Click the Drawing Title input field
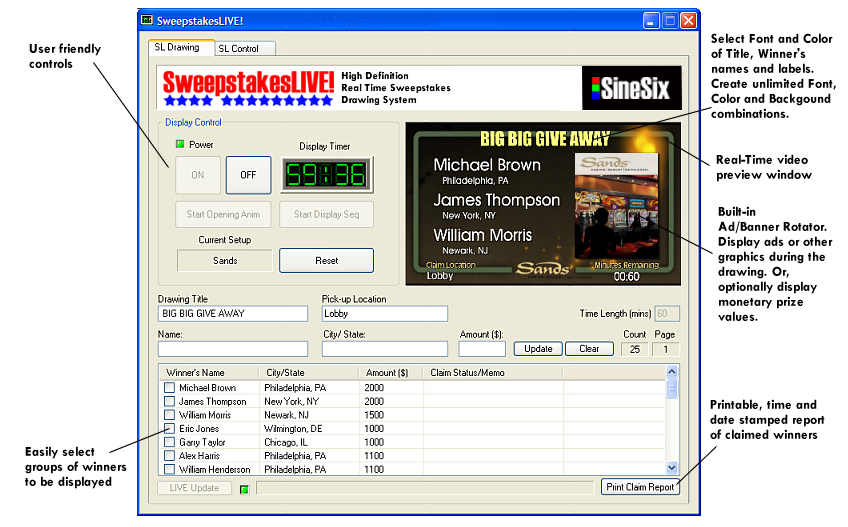Image resolution: width=848 pixels, height=527 pixels. pos(233,313)
